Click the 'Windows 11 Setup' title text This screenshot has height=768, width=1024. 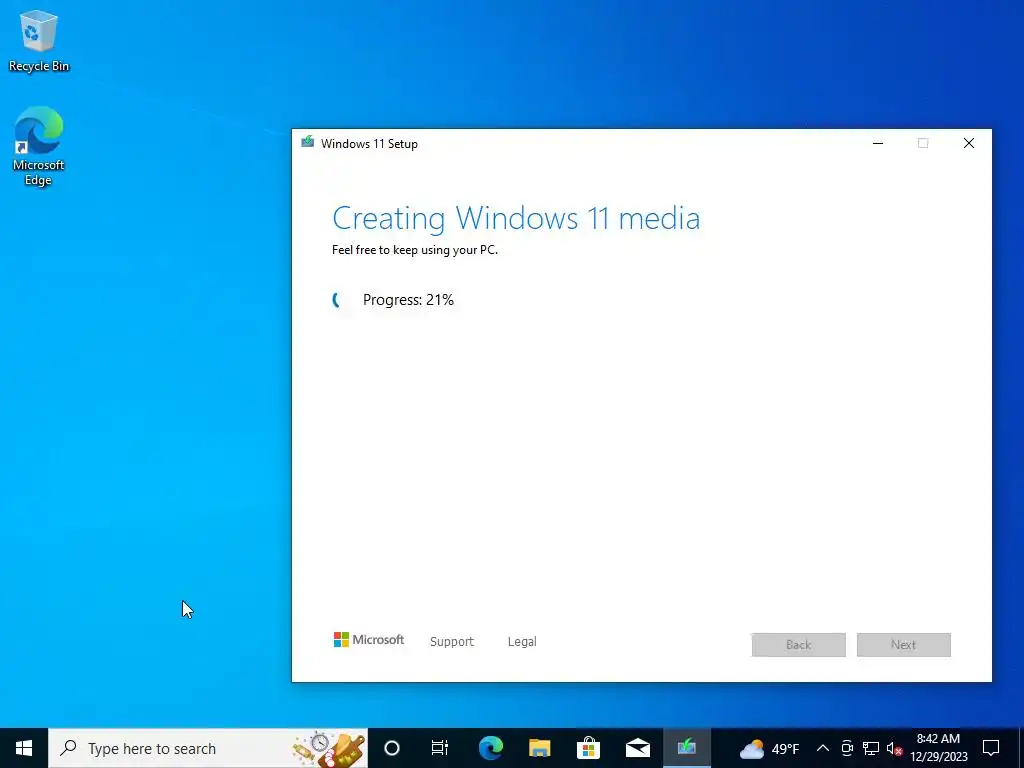[369, 144]
